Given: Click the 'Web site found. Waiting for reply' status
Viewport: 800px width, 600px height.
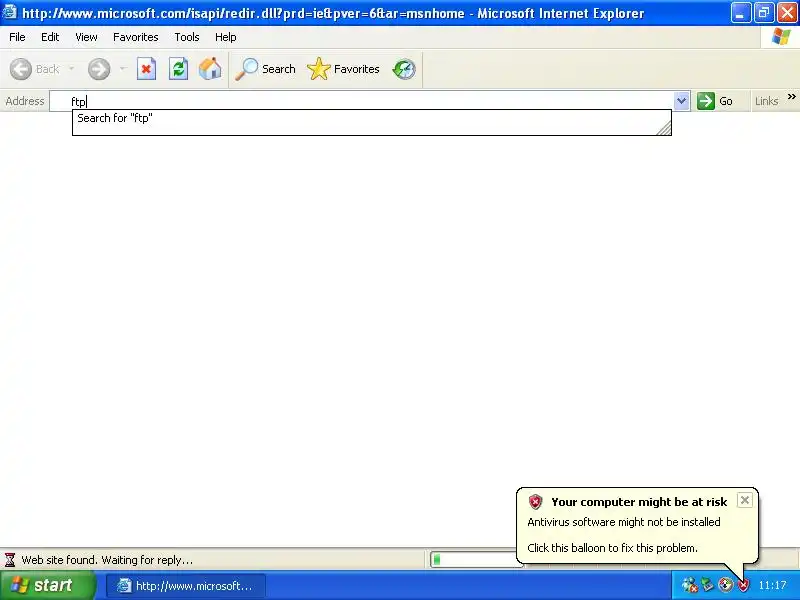Looking at the screenshot, I should 107,560.
